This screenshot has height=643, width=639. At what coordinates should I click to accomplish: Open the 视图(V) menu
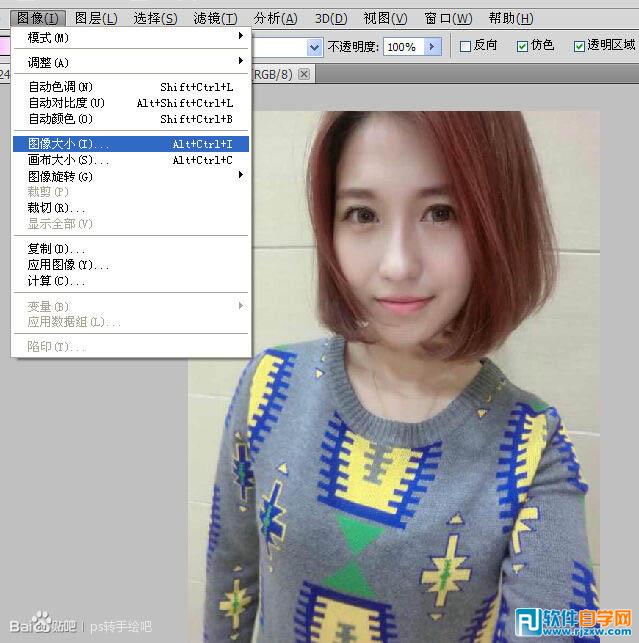(386, 18)
